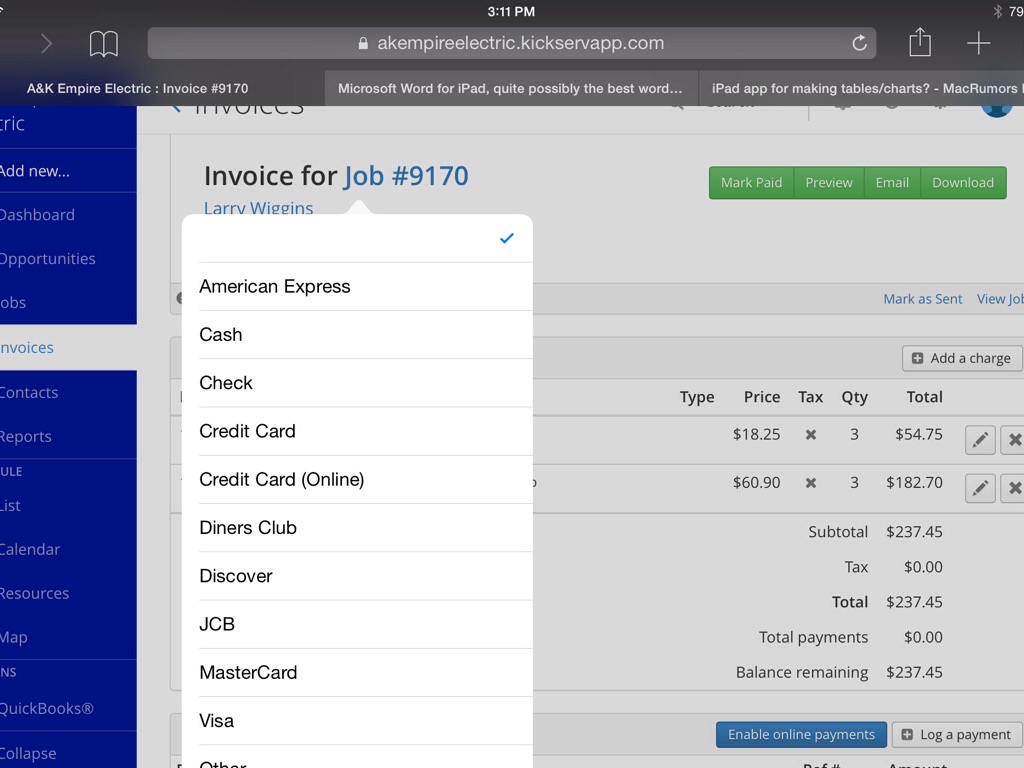Viewport: 1024px width, 768px height.
Task: Tap the Safari share icon
Action: click(920, 43)
